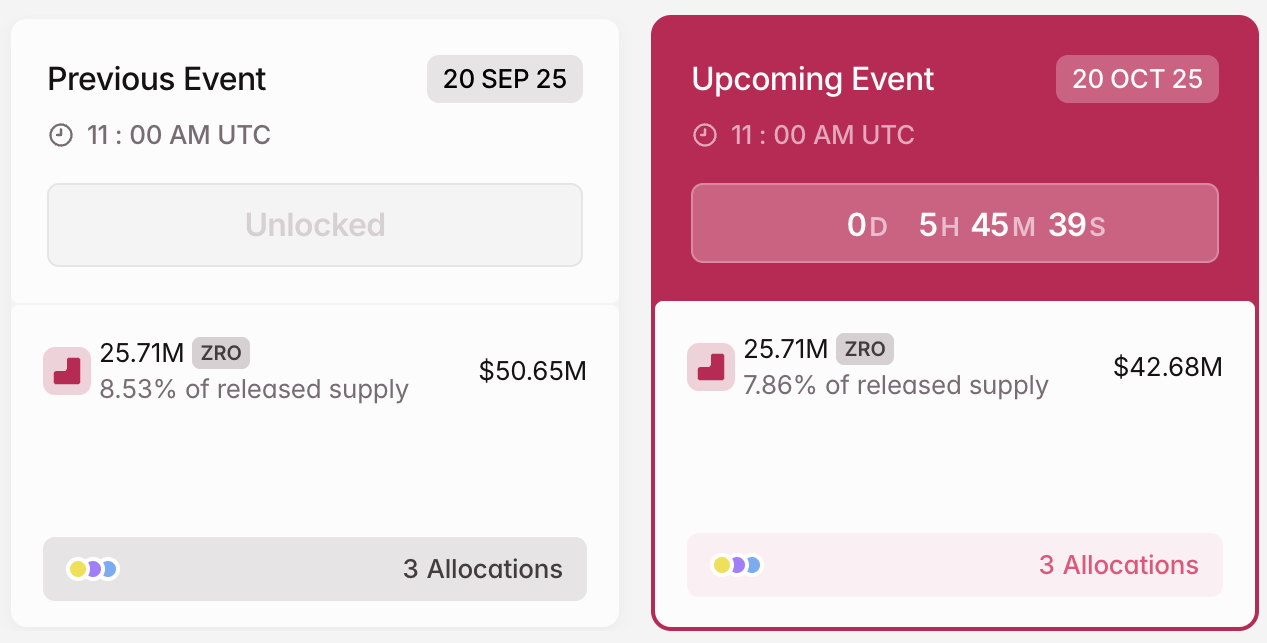Screen dimensions: 1267x643
Task: Click the ZRO badge in Previous Event card
Action: (221, 352)
